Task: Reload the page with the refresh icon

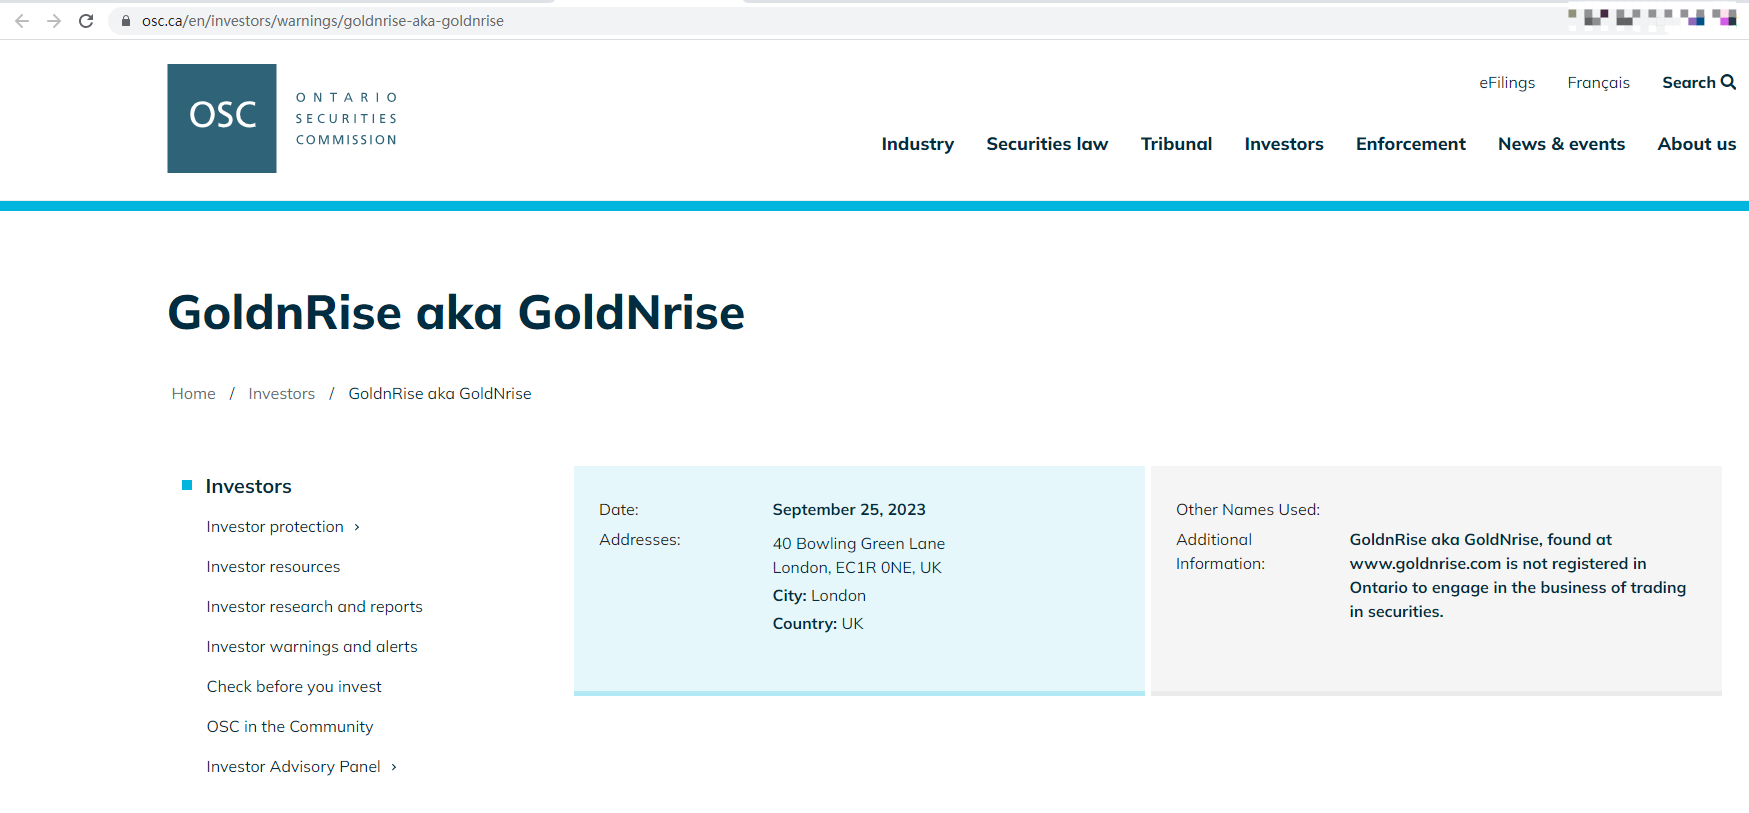Action: click(86, 21)
